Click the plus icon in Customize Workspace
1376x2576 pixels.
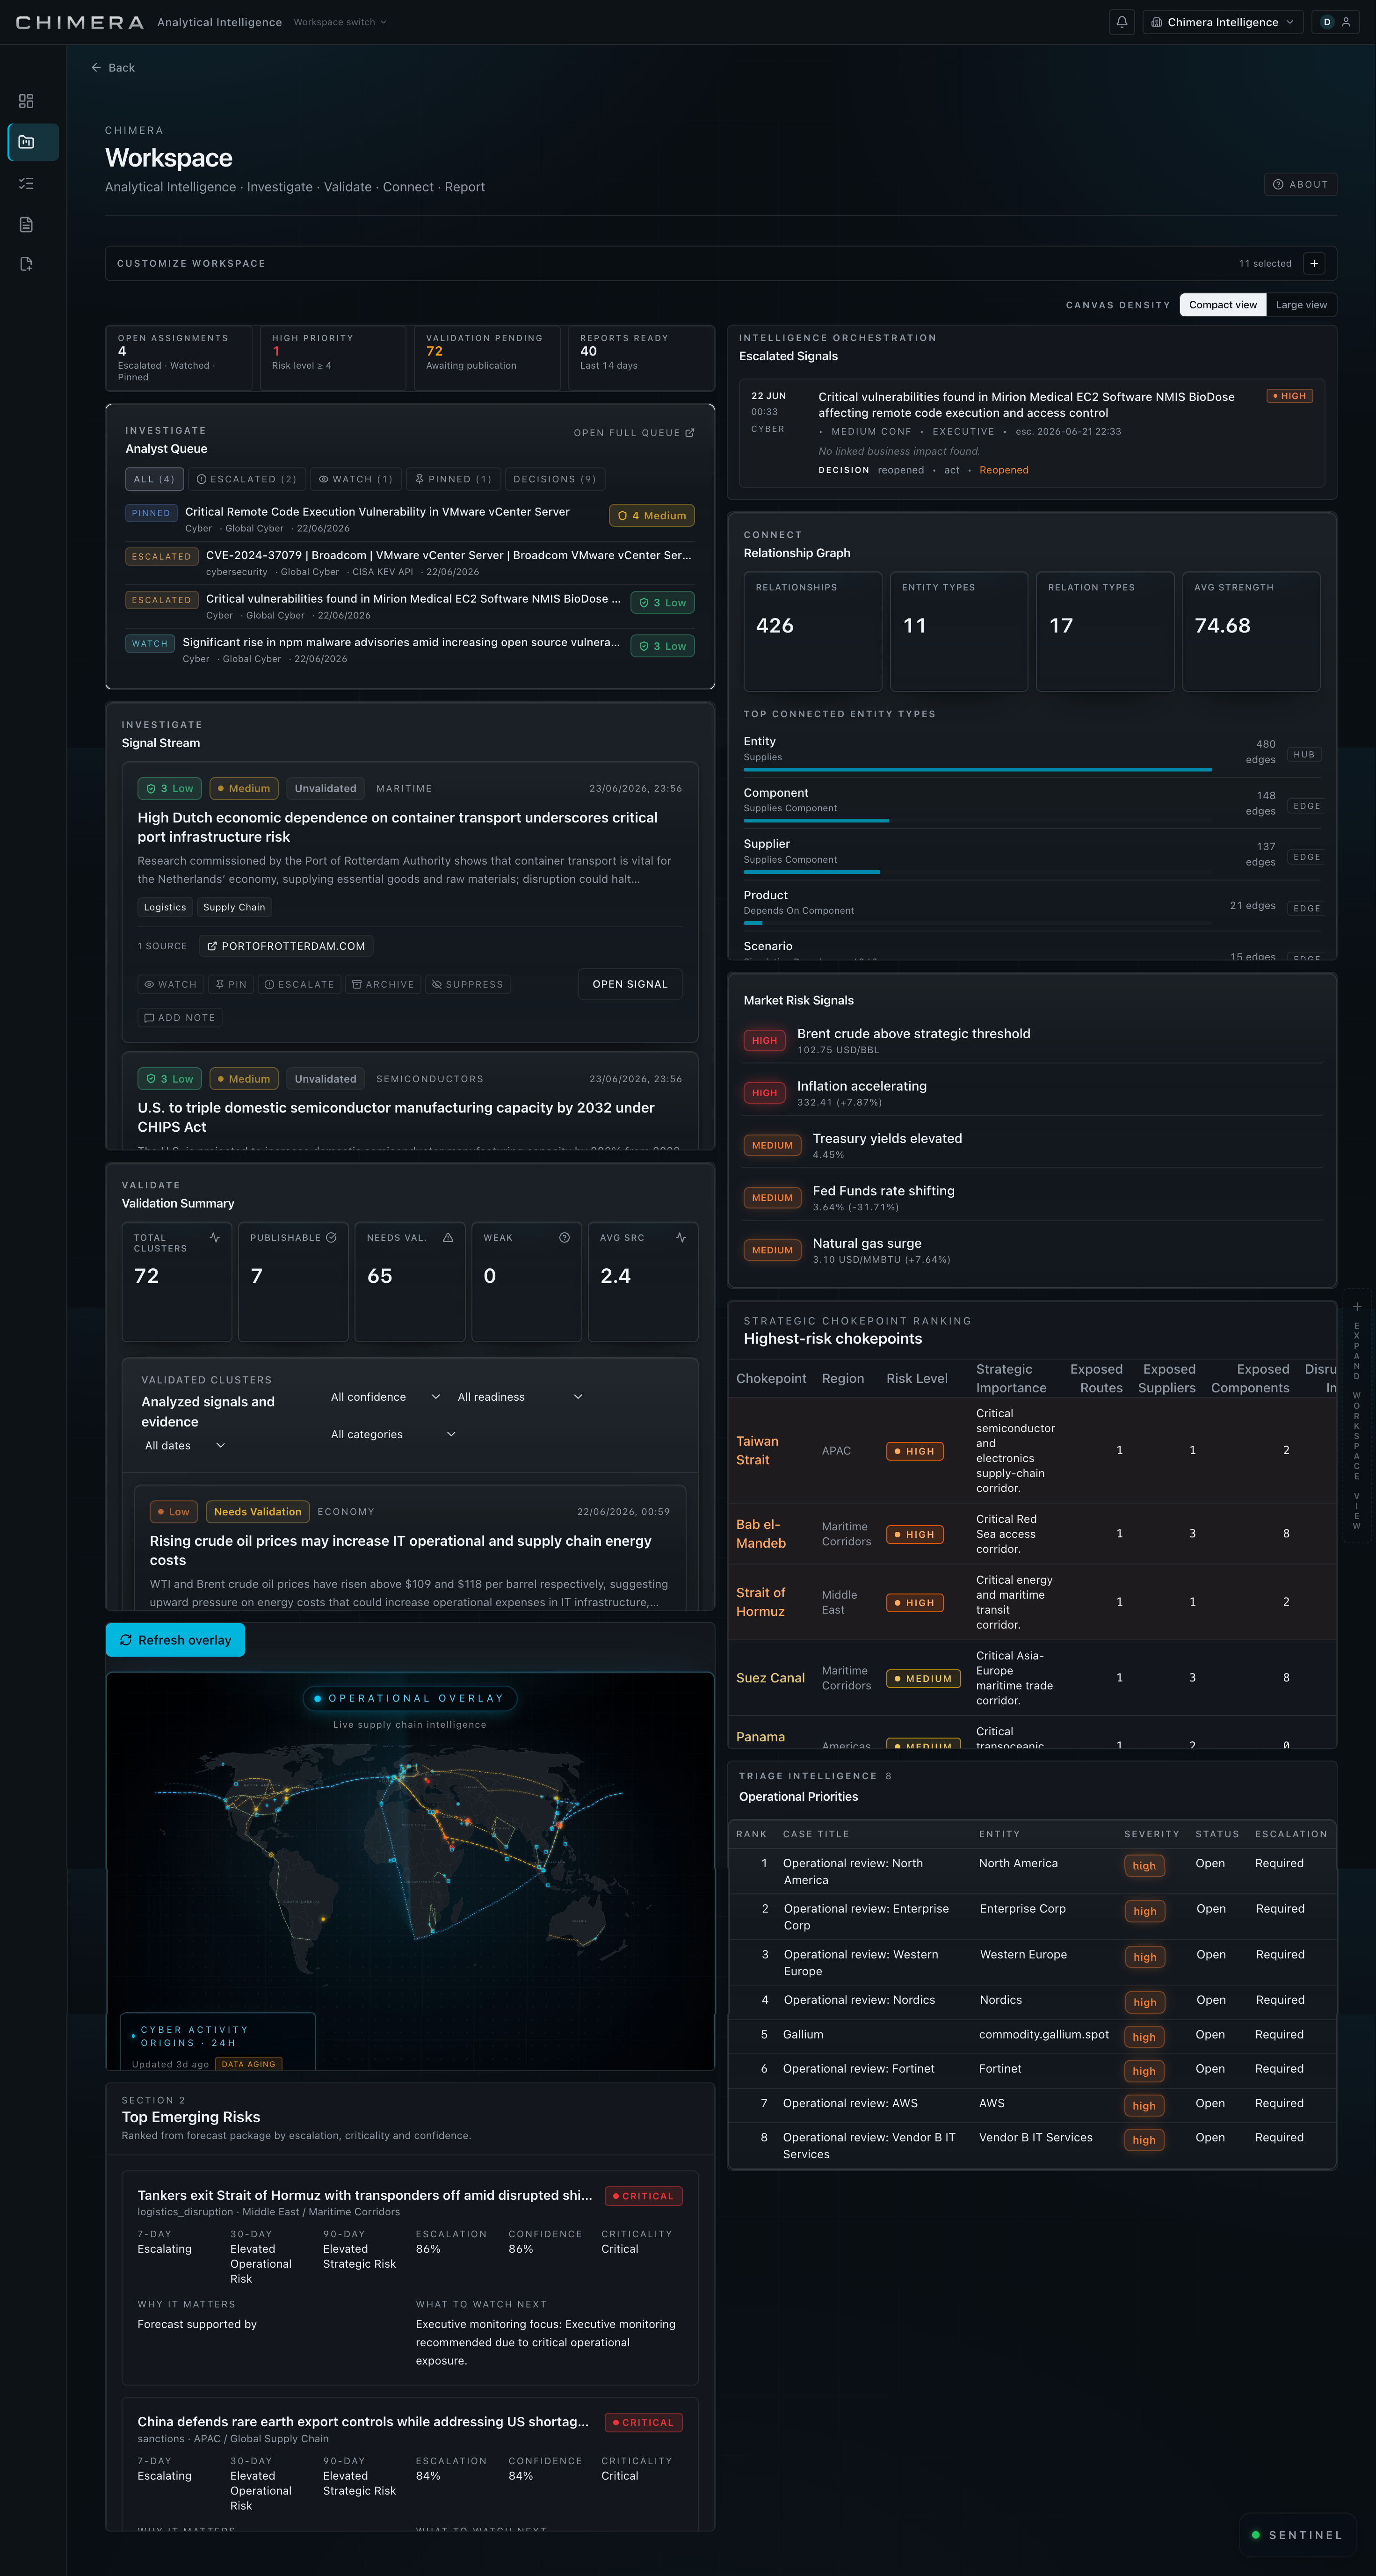point(1314,263)
